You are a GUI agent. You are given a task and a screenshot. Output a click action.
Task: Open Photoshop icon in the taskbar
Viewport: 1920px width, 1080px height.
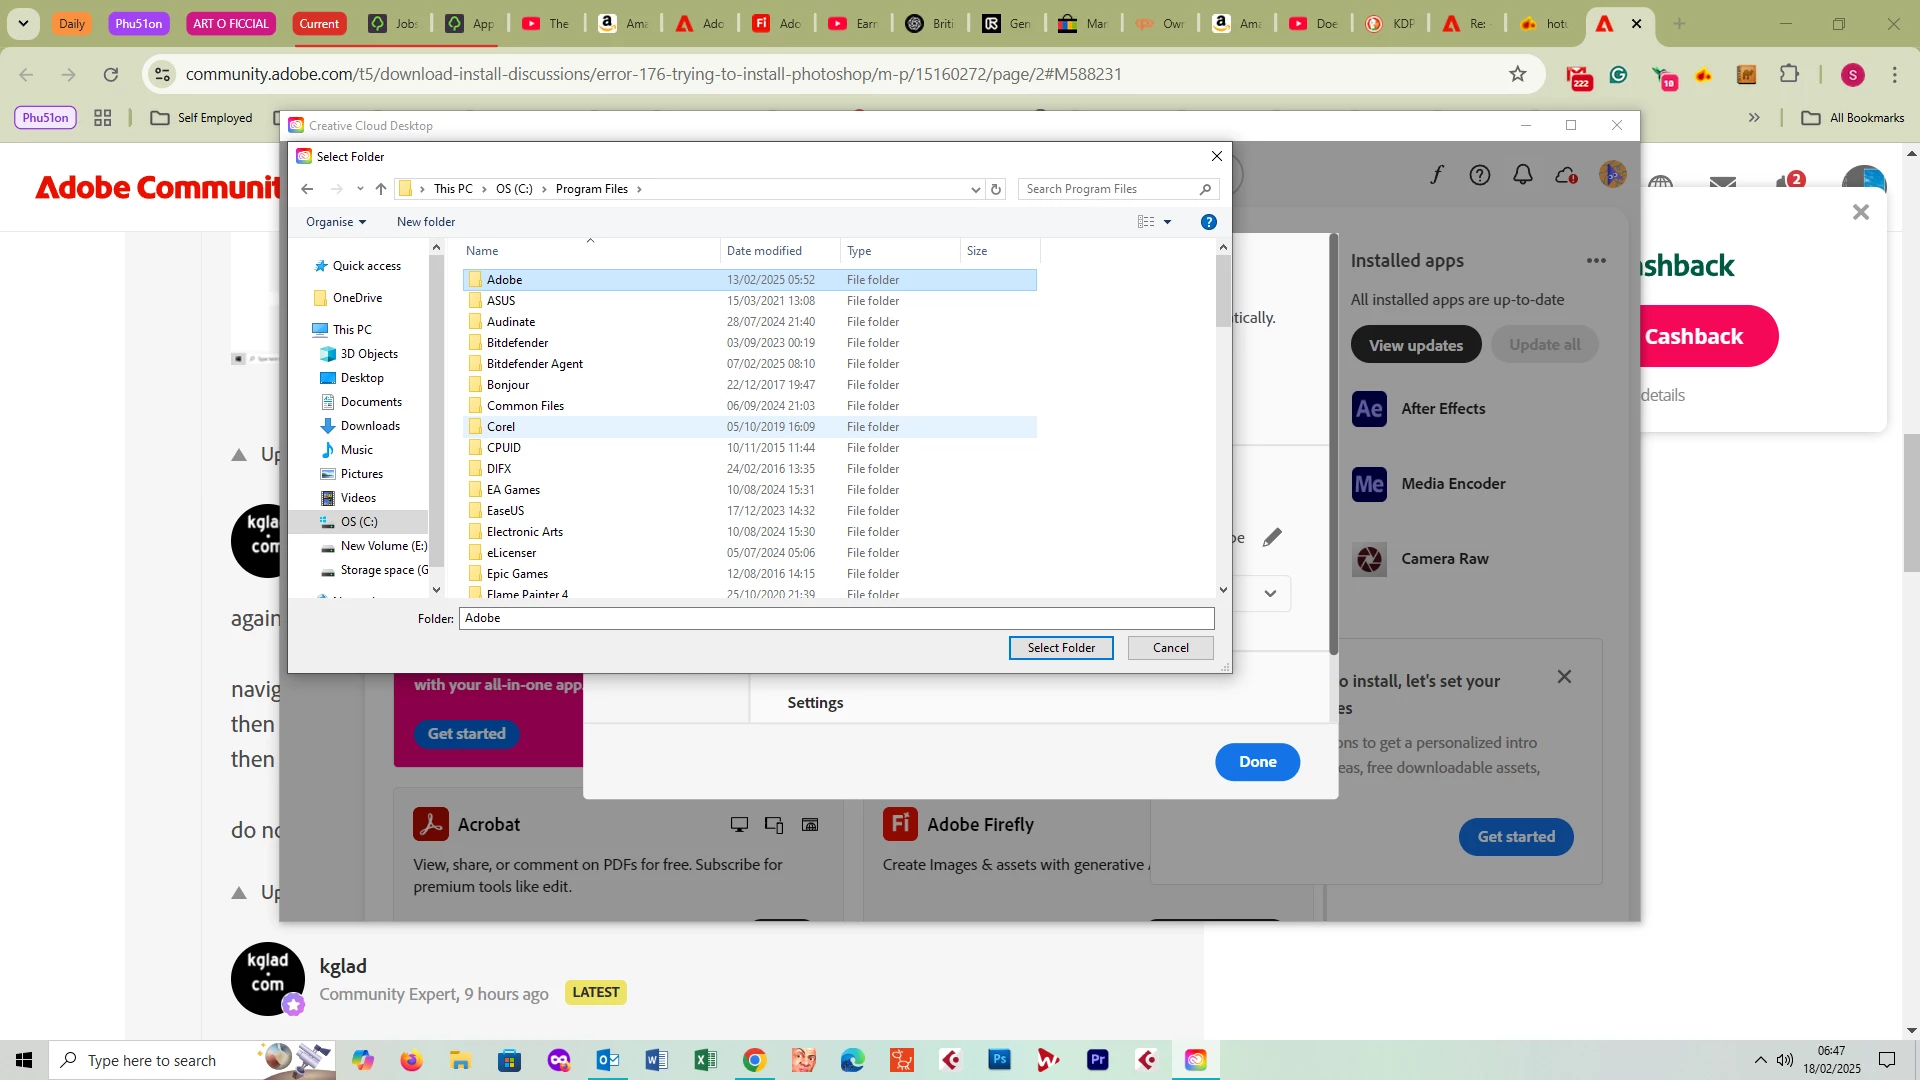[999, 1060]
